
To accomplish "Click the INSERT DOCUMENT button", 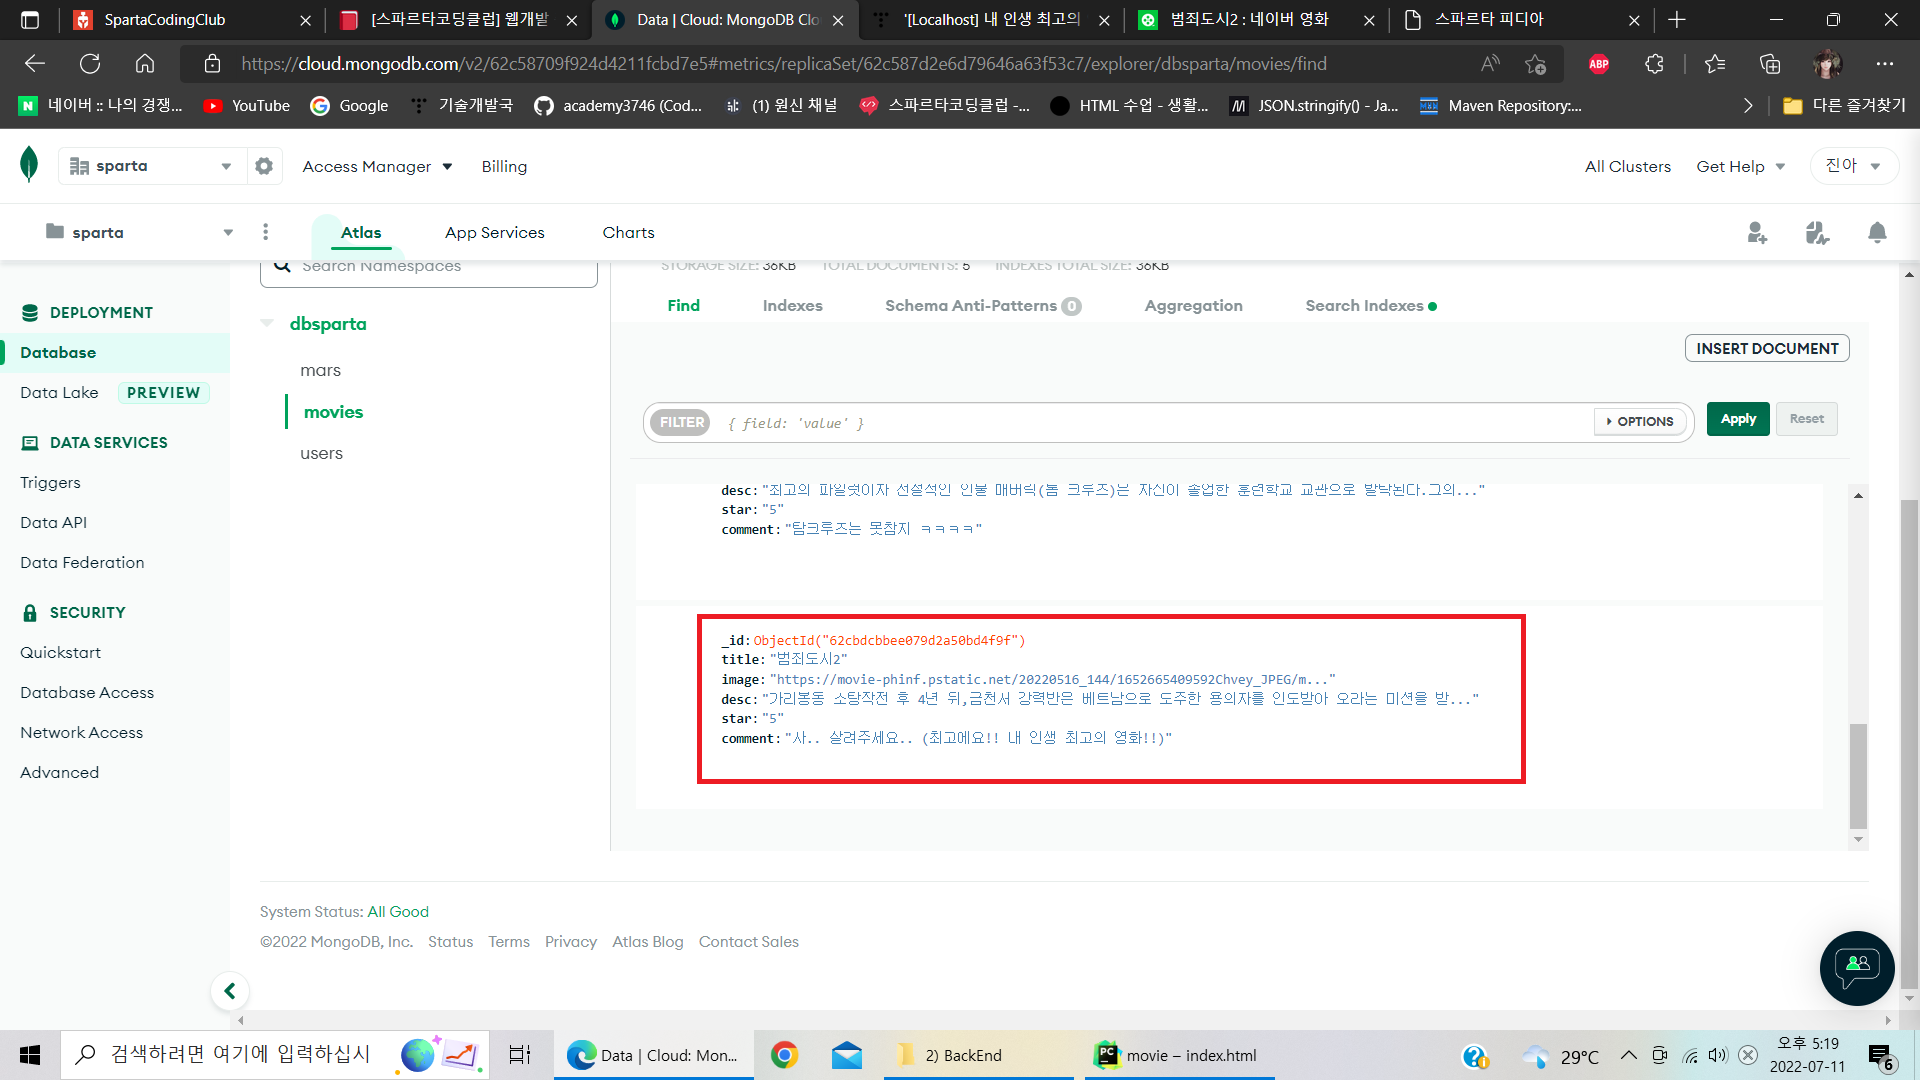I will tap(1766, 348).
